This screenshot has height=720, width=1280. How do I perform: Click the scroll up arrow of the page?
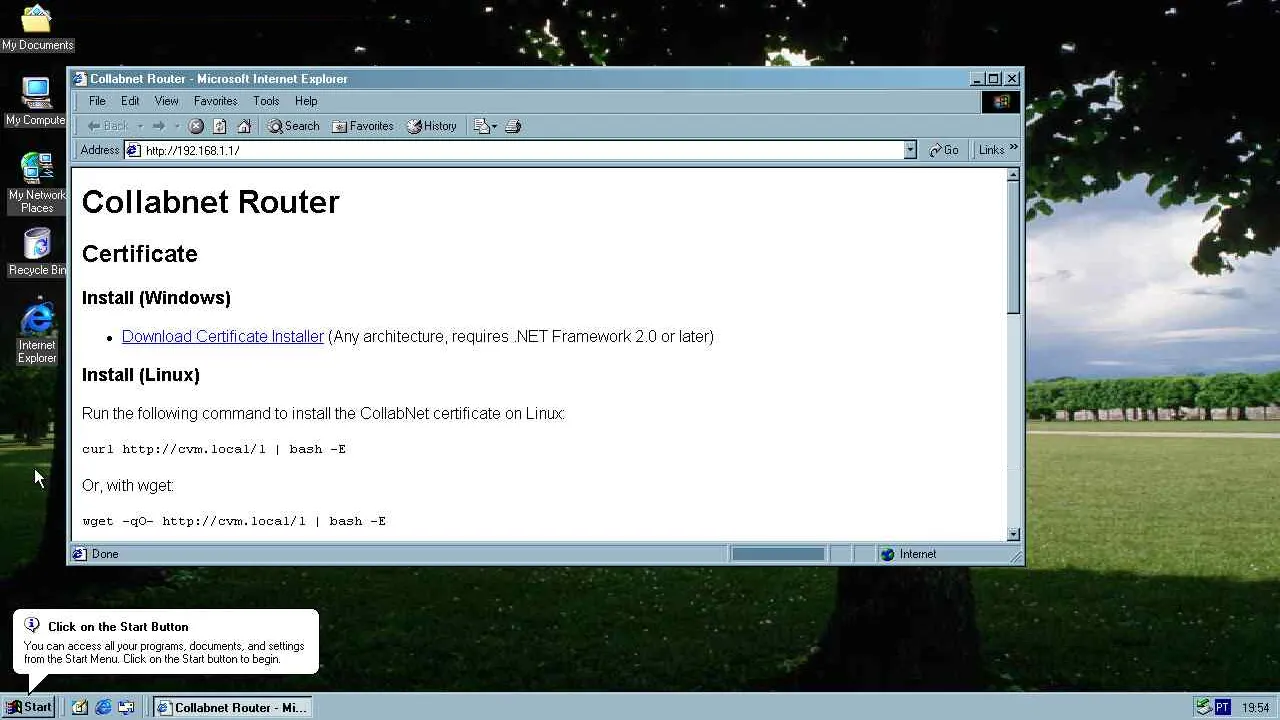pyautogui.click(x=1013, y=175)
